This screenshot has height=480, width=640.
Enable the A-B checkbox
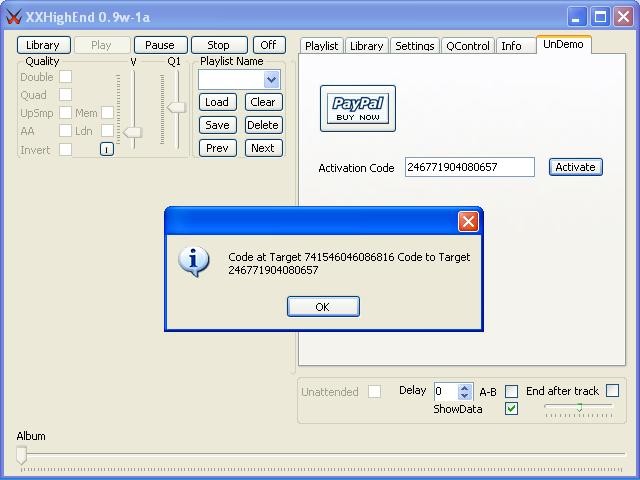511,391
